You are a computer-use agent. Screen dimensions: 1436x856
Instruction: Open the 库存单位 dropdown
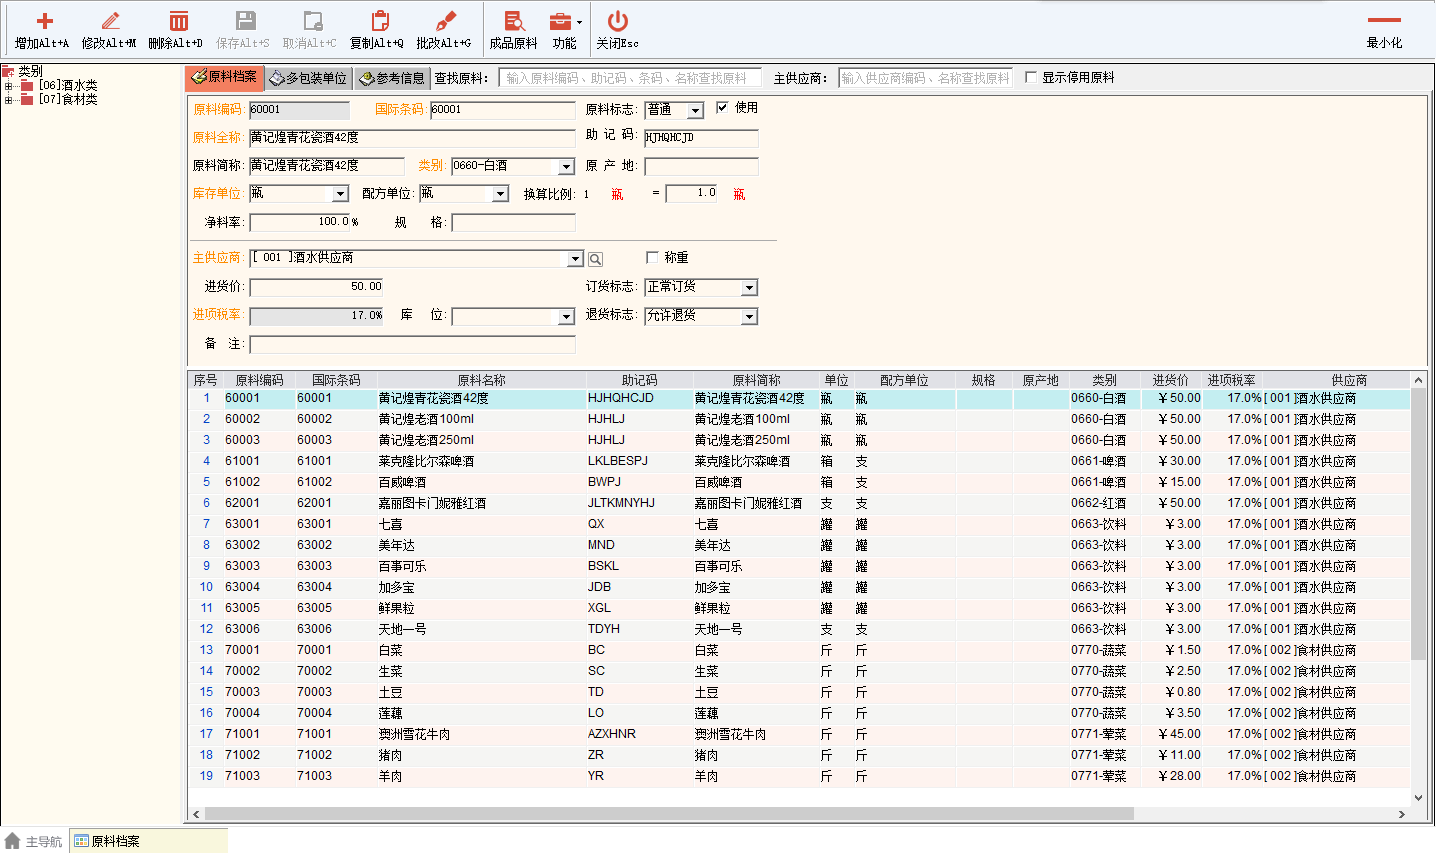click(x=340, y=194)
